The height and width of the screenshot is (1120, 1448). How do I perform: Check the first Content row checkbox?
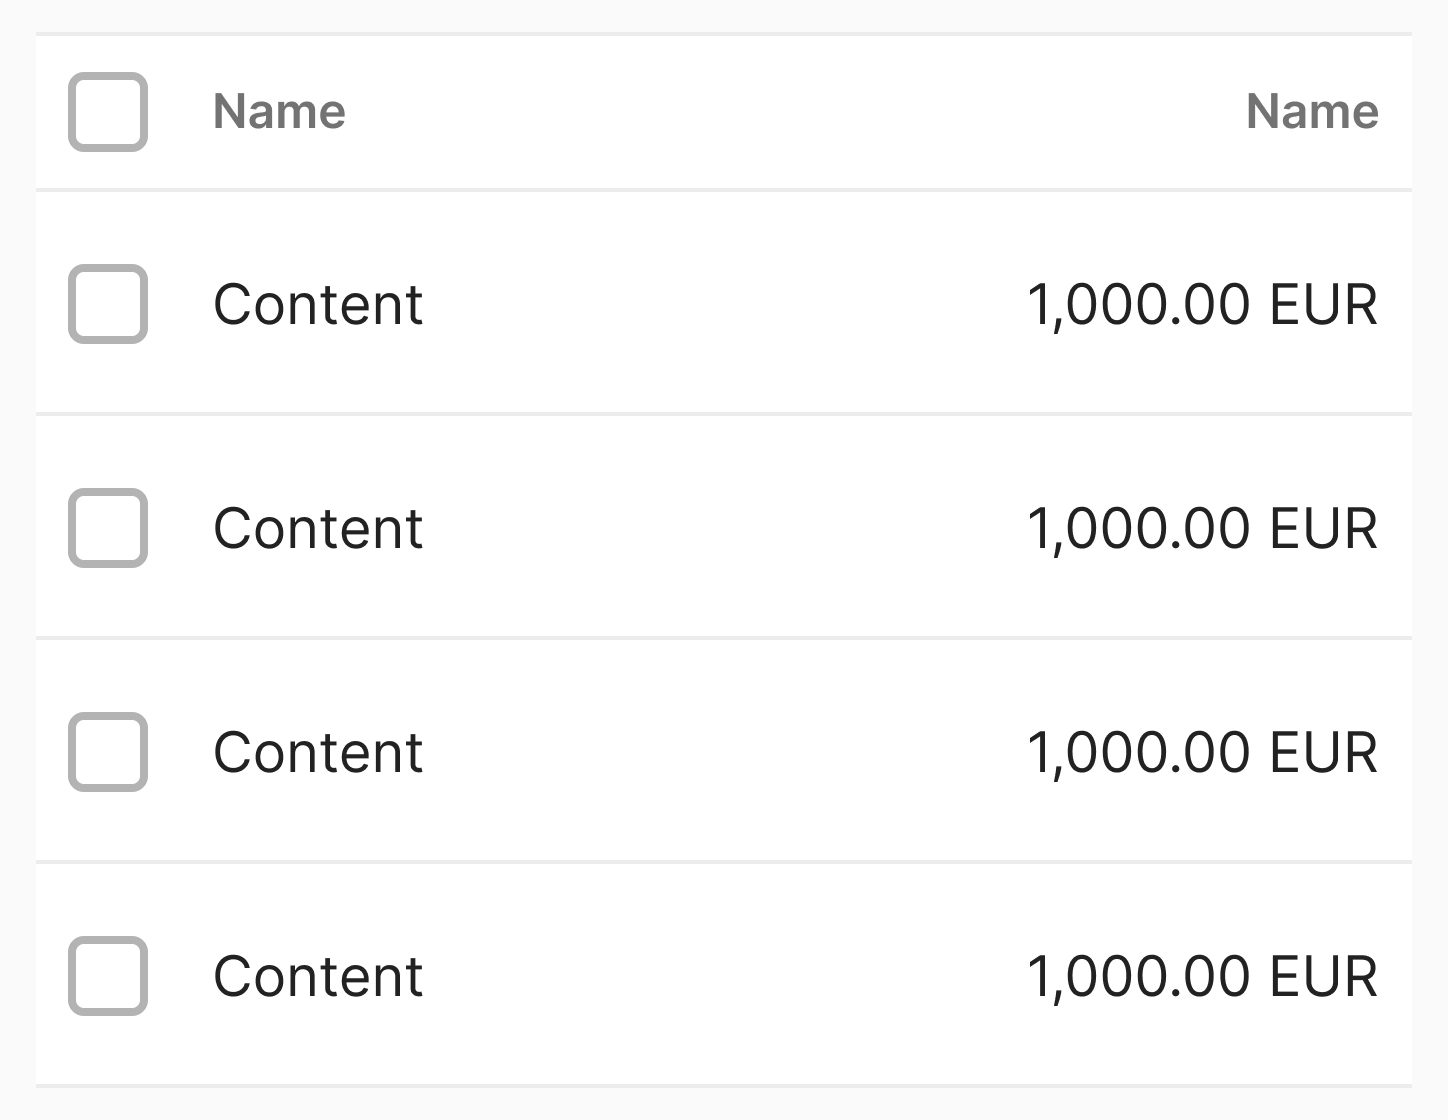click(108, 304)
